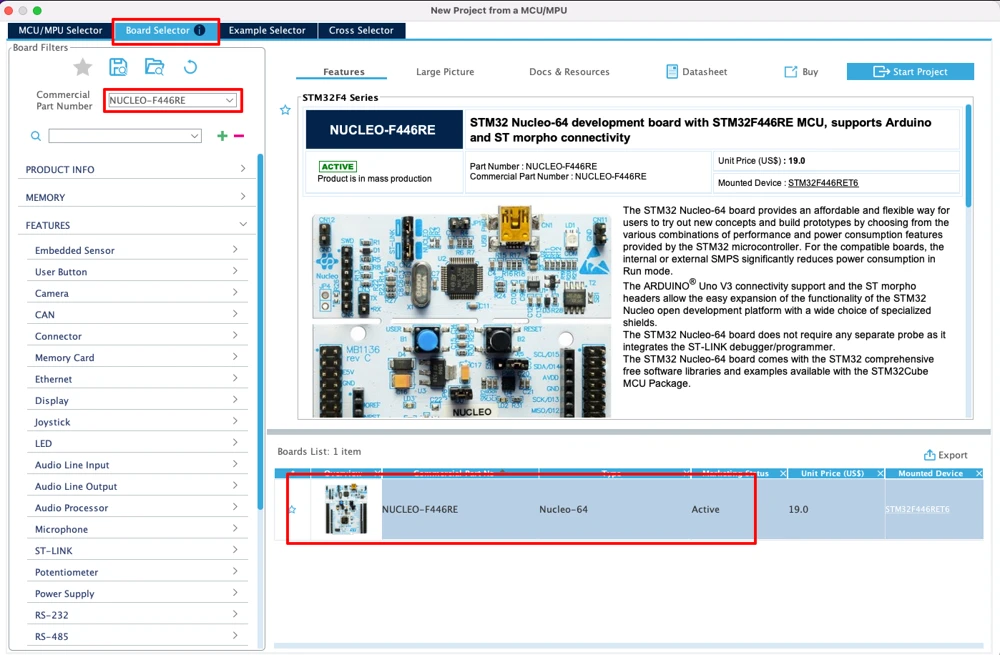
Task: Expand the ST-LINK filter
Action: pyautogui.click(x=137, y=551)
